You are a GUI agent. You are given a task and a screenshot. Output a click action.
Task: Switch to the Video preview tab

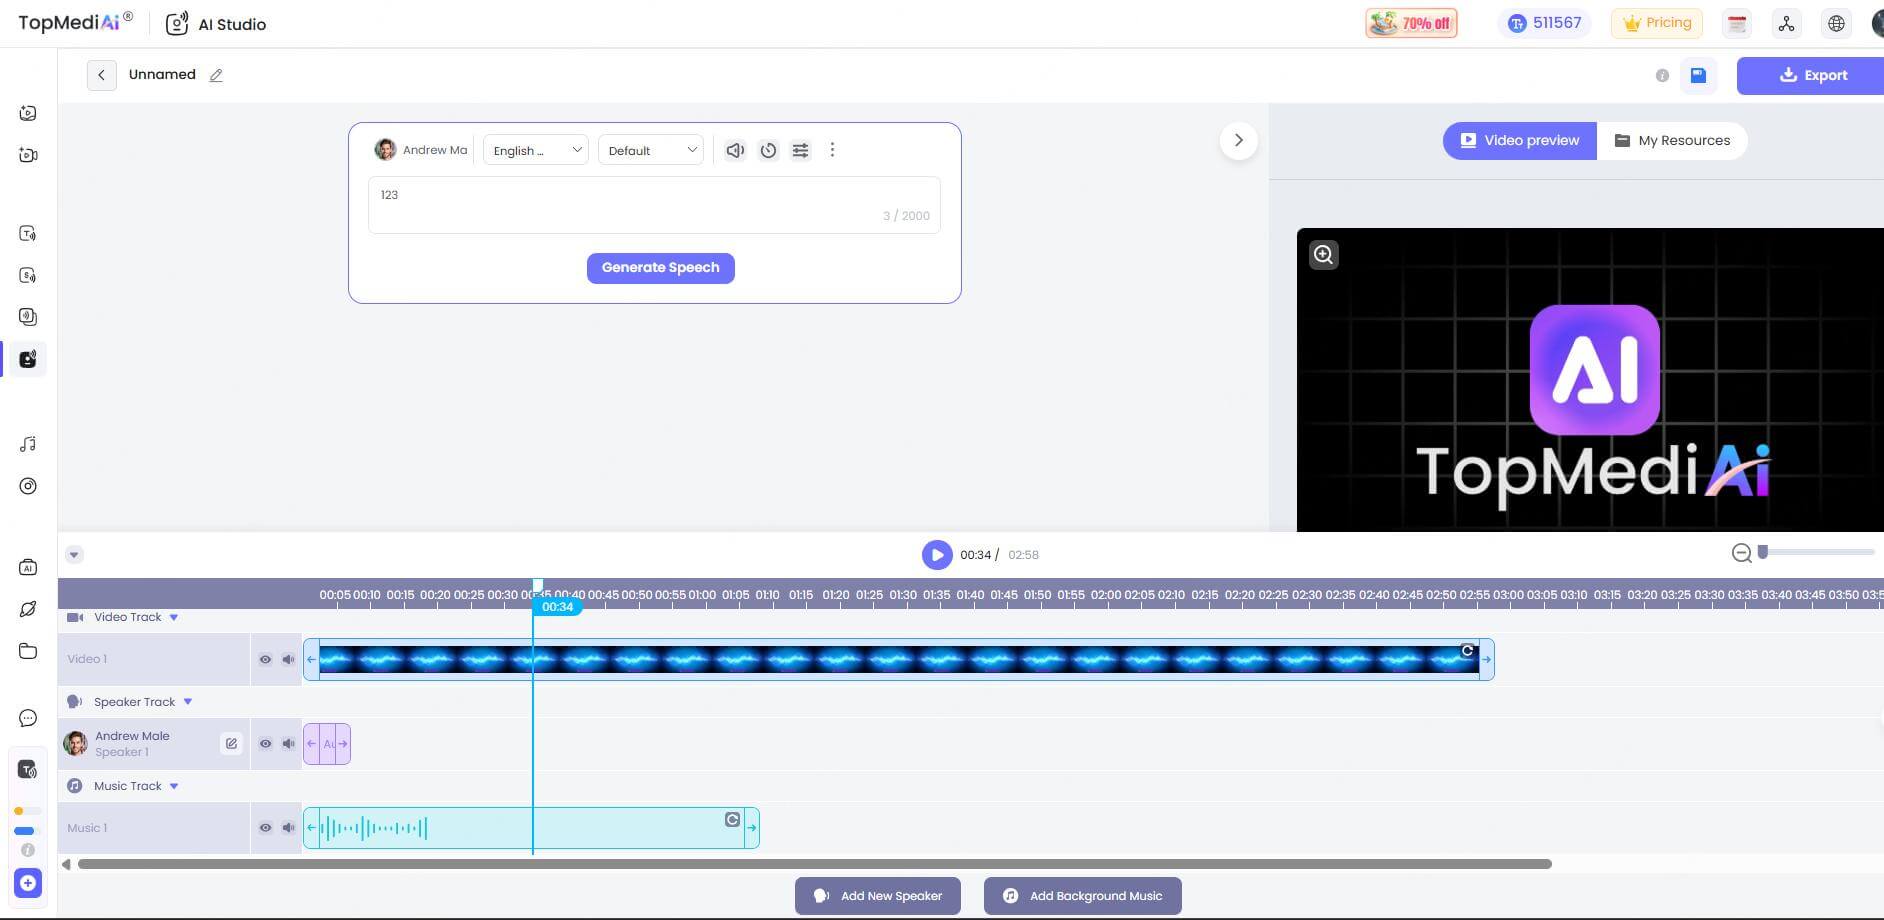click(x=1519, y=141)
